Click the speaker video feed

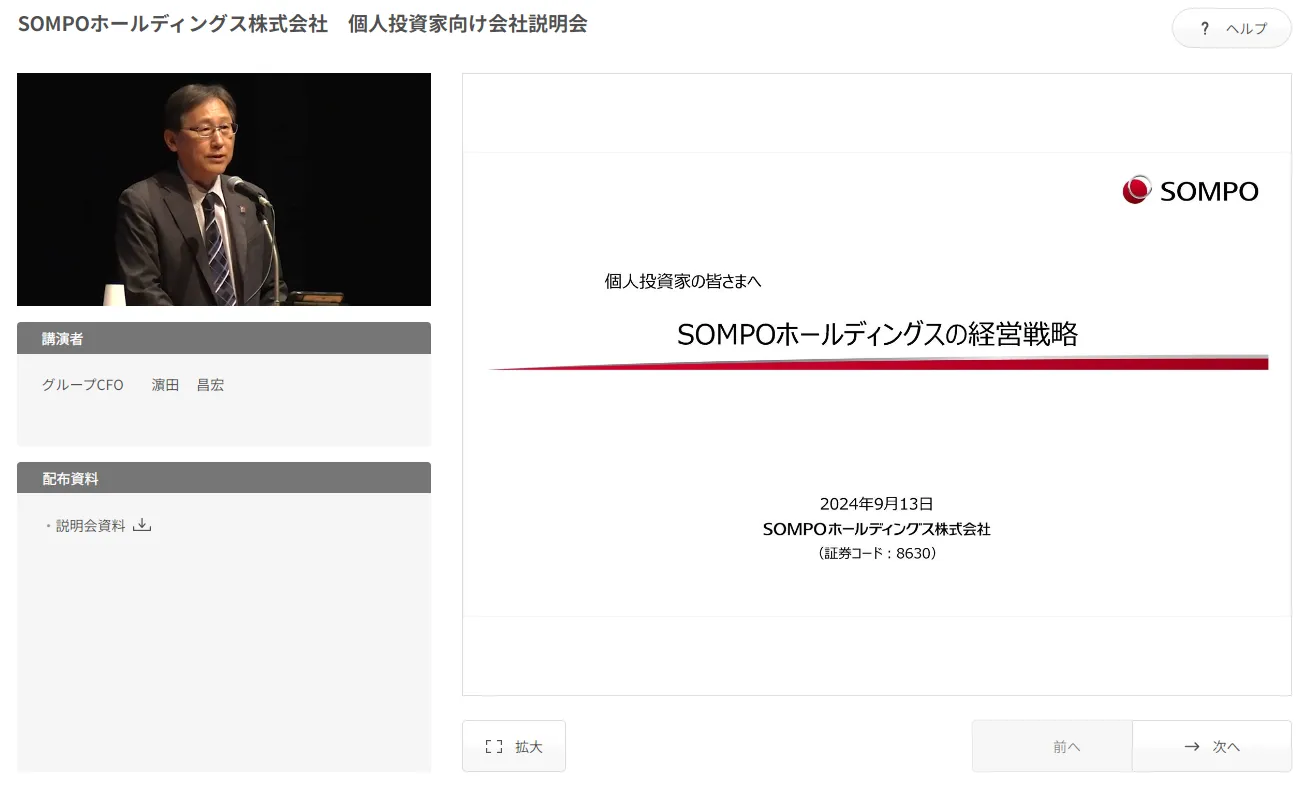coord(224,190)
